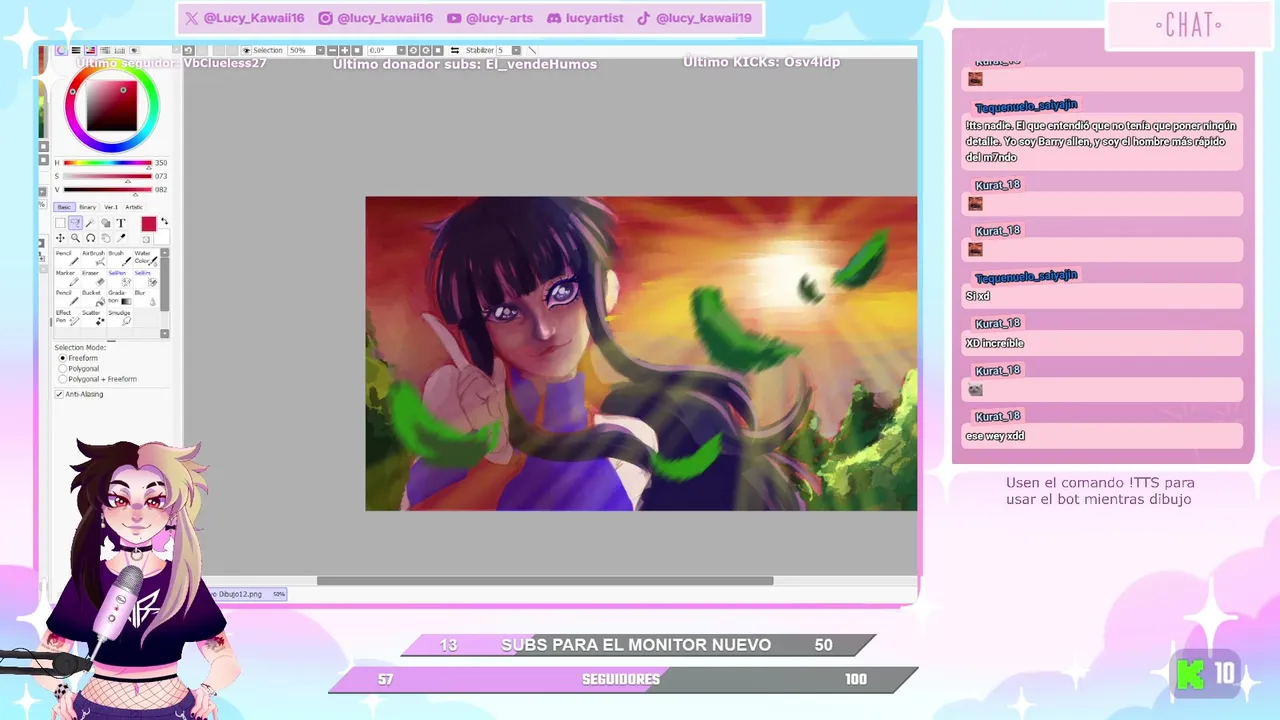1280x720 pixels.
Task: Pick the WaterColor brush
Action: click(x=146, y=258)
